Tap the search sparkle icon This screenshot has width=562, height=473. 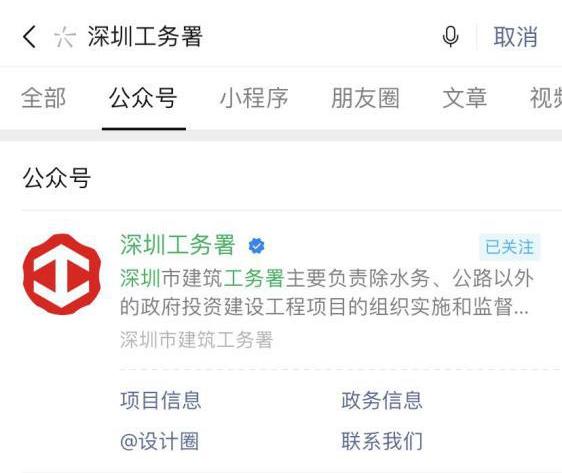coord(65,37)
